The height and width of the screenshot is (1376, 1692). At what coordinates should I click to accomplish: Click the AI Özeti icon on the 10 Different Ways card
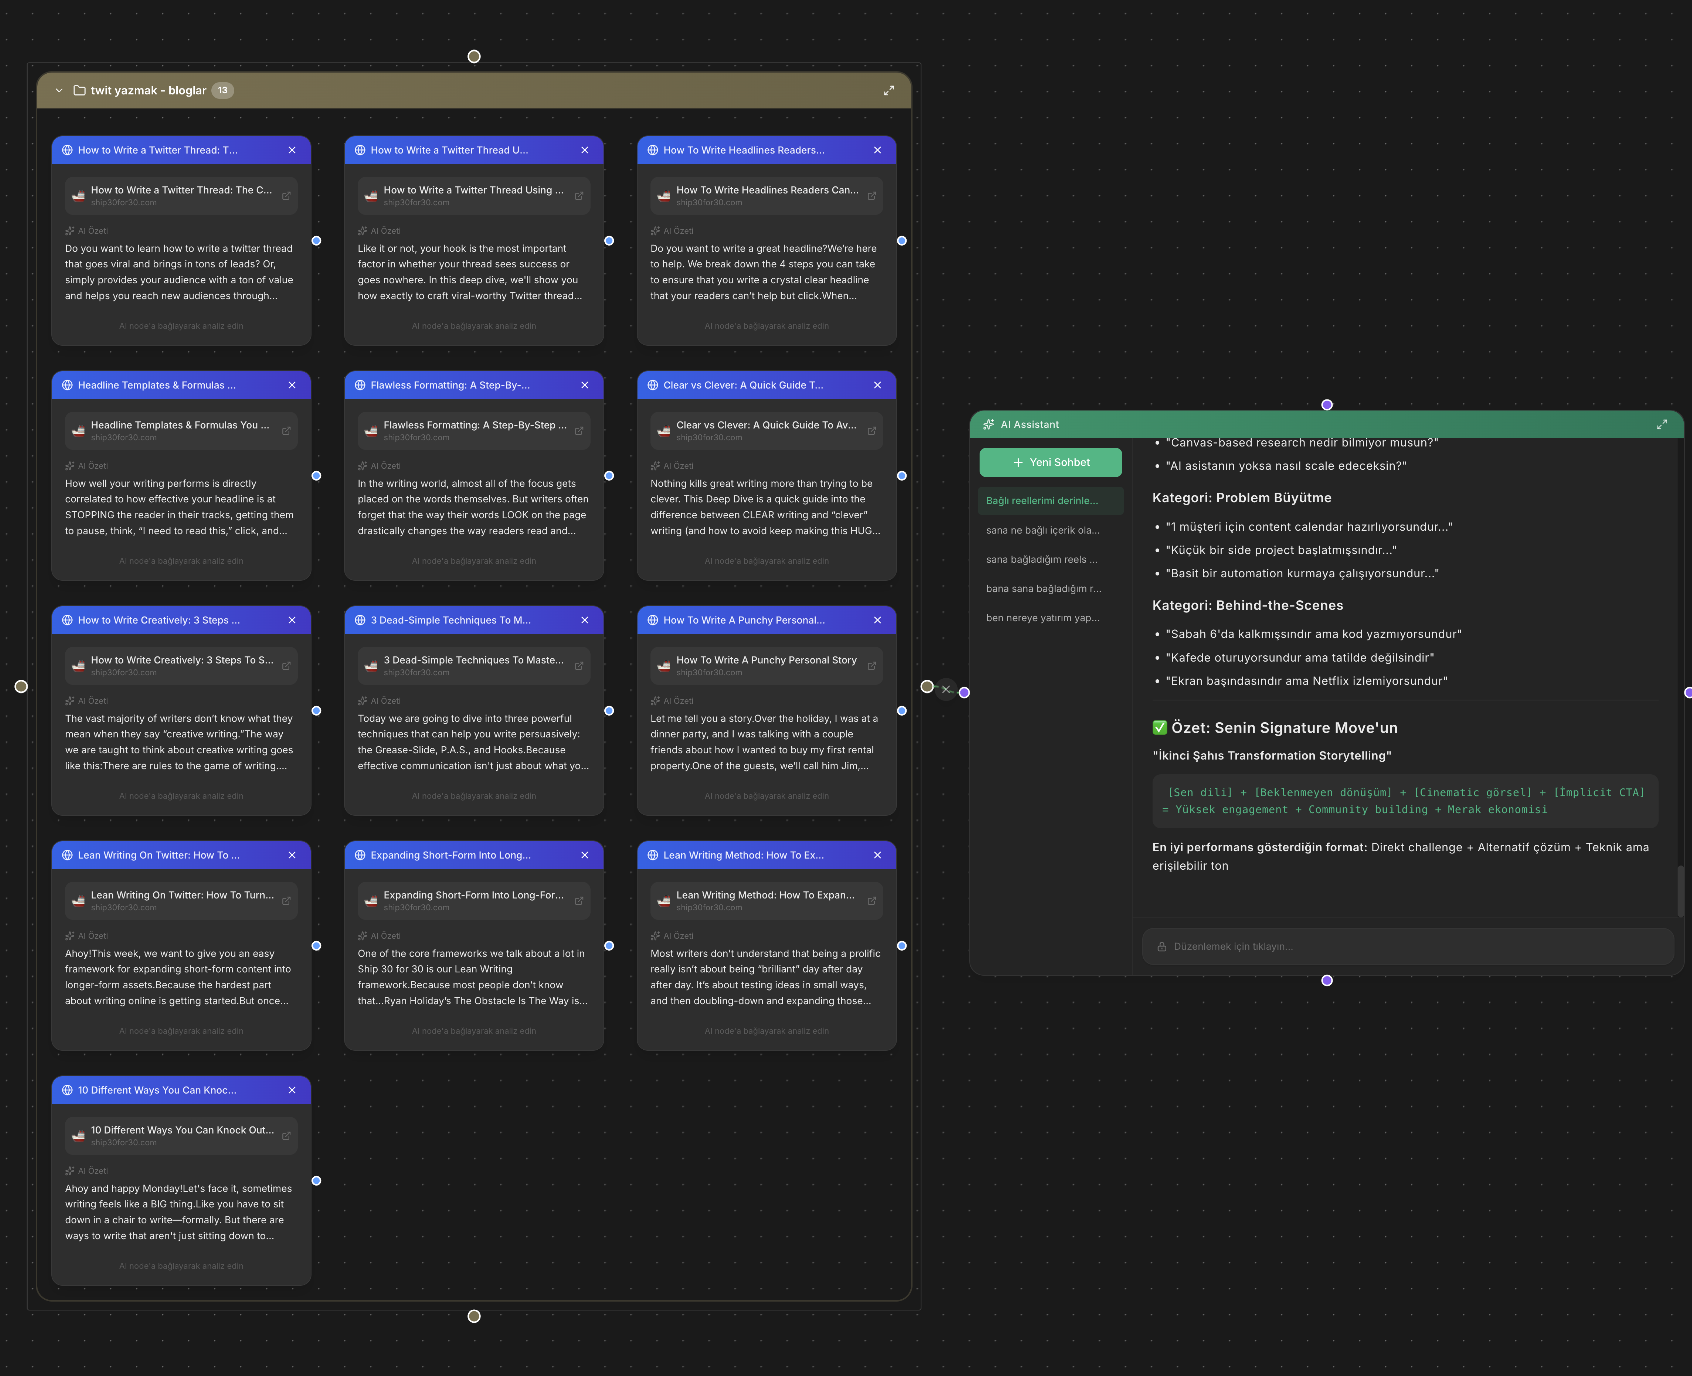pyautogui.click(x=71, y=1170)
